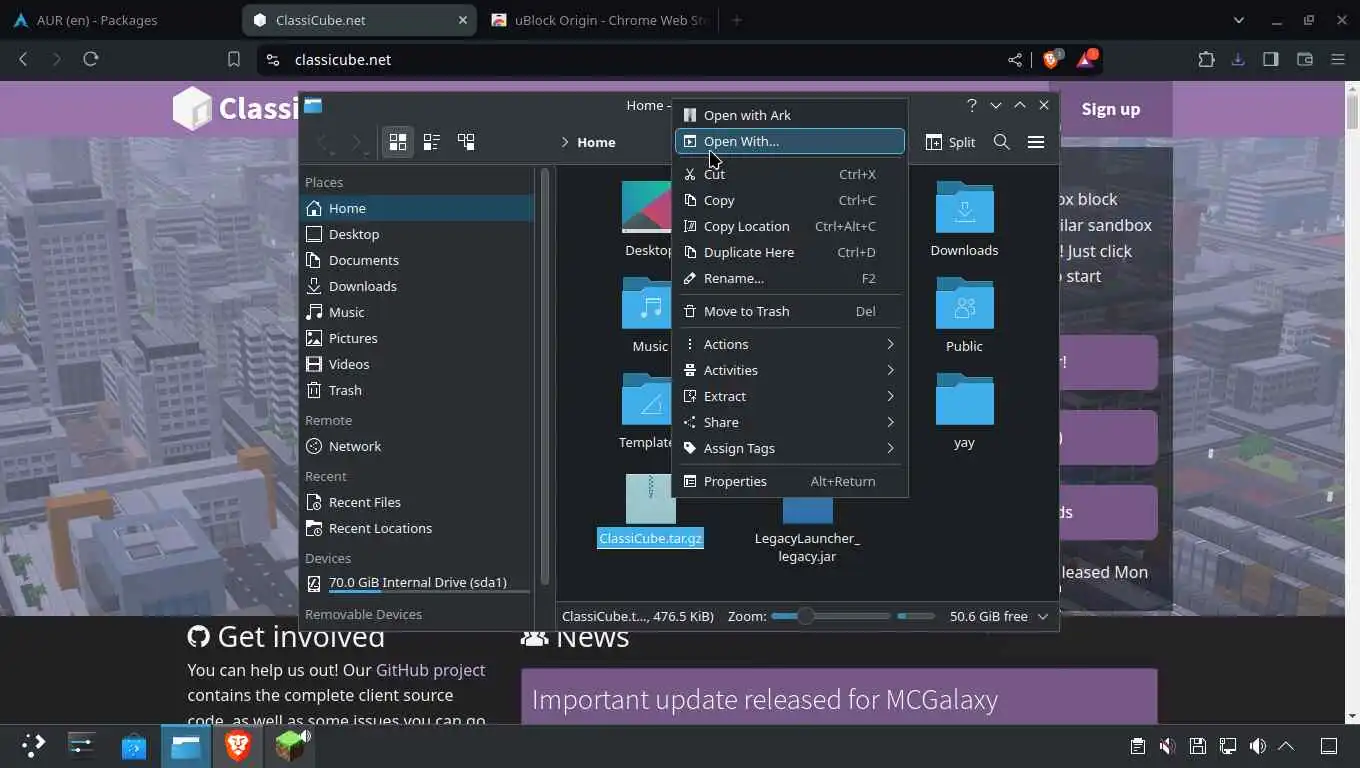The image size is (1360, 768).
Task: Open Properties from the context menu
Action: click(x=790, y=481)
